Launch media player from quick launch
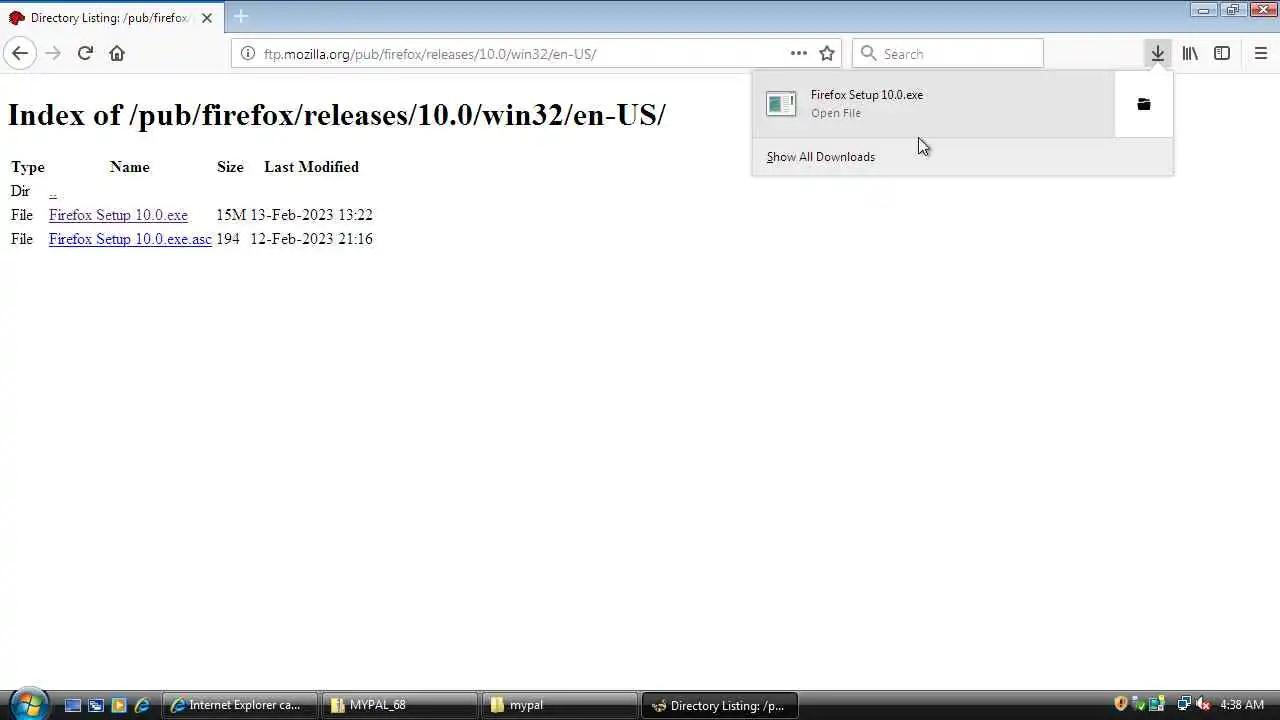Viewport: 1280px width, 720px height. [119, 705]
